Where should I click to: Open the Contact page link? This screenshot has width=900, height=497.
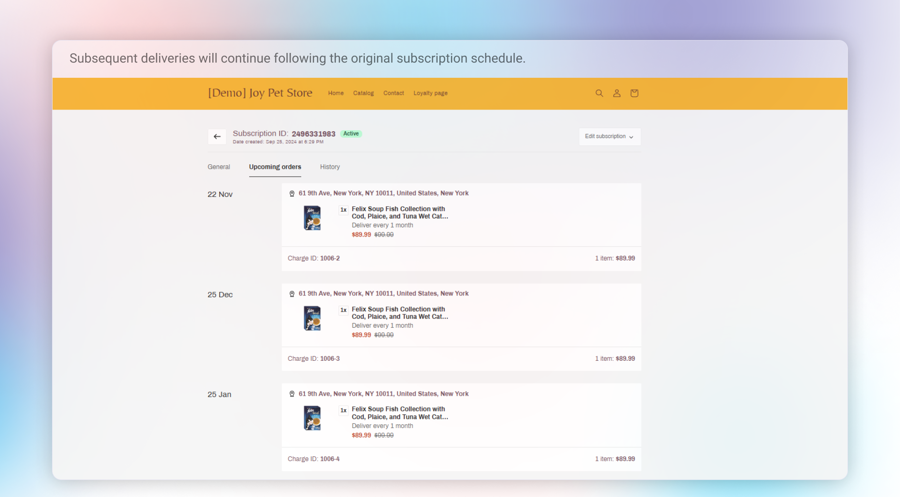tap(394, 93)
